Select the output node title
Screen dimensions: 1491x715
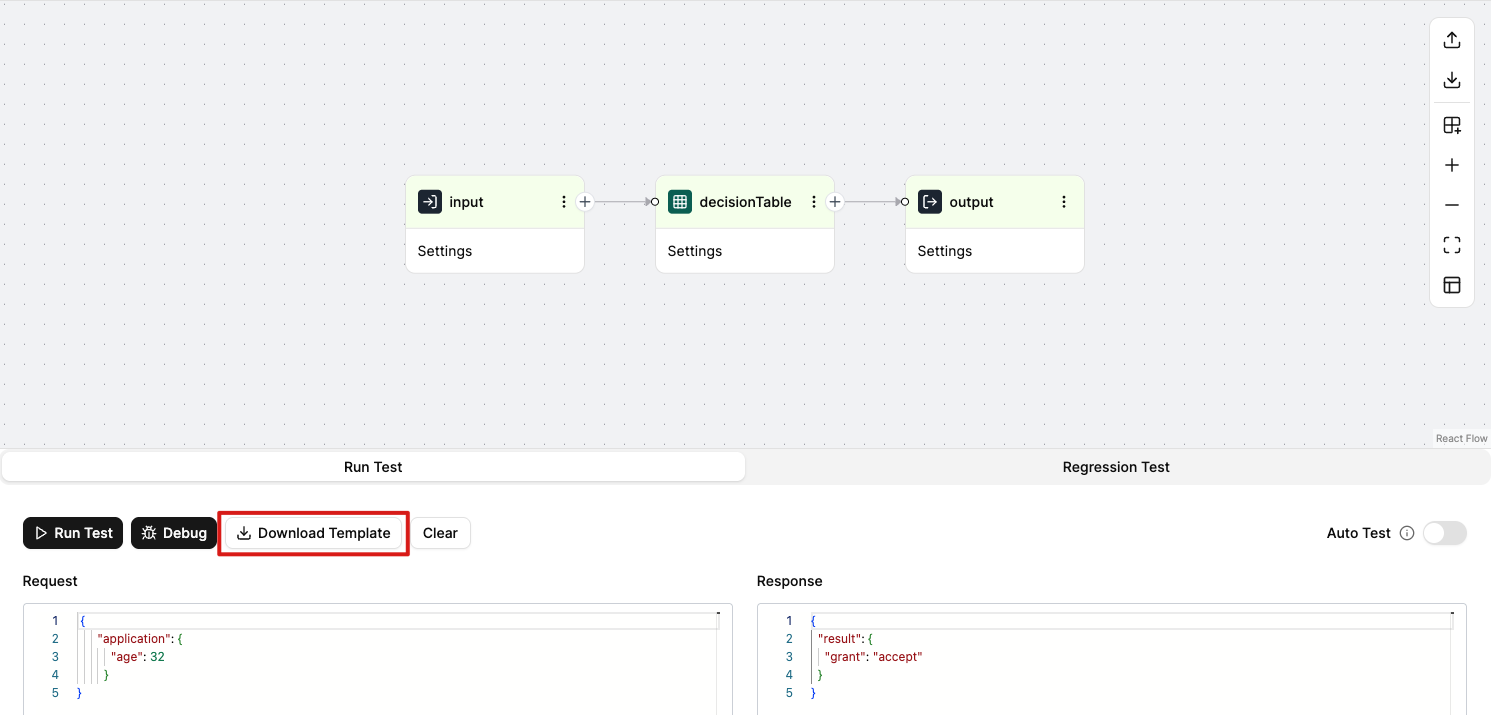pyautogui.click(x=971, y=202)
